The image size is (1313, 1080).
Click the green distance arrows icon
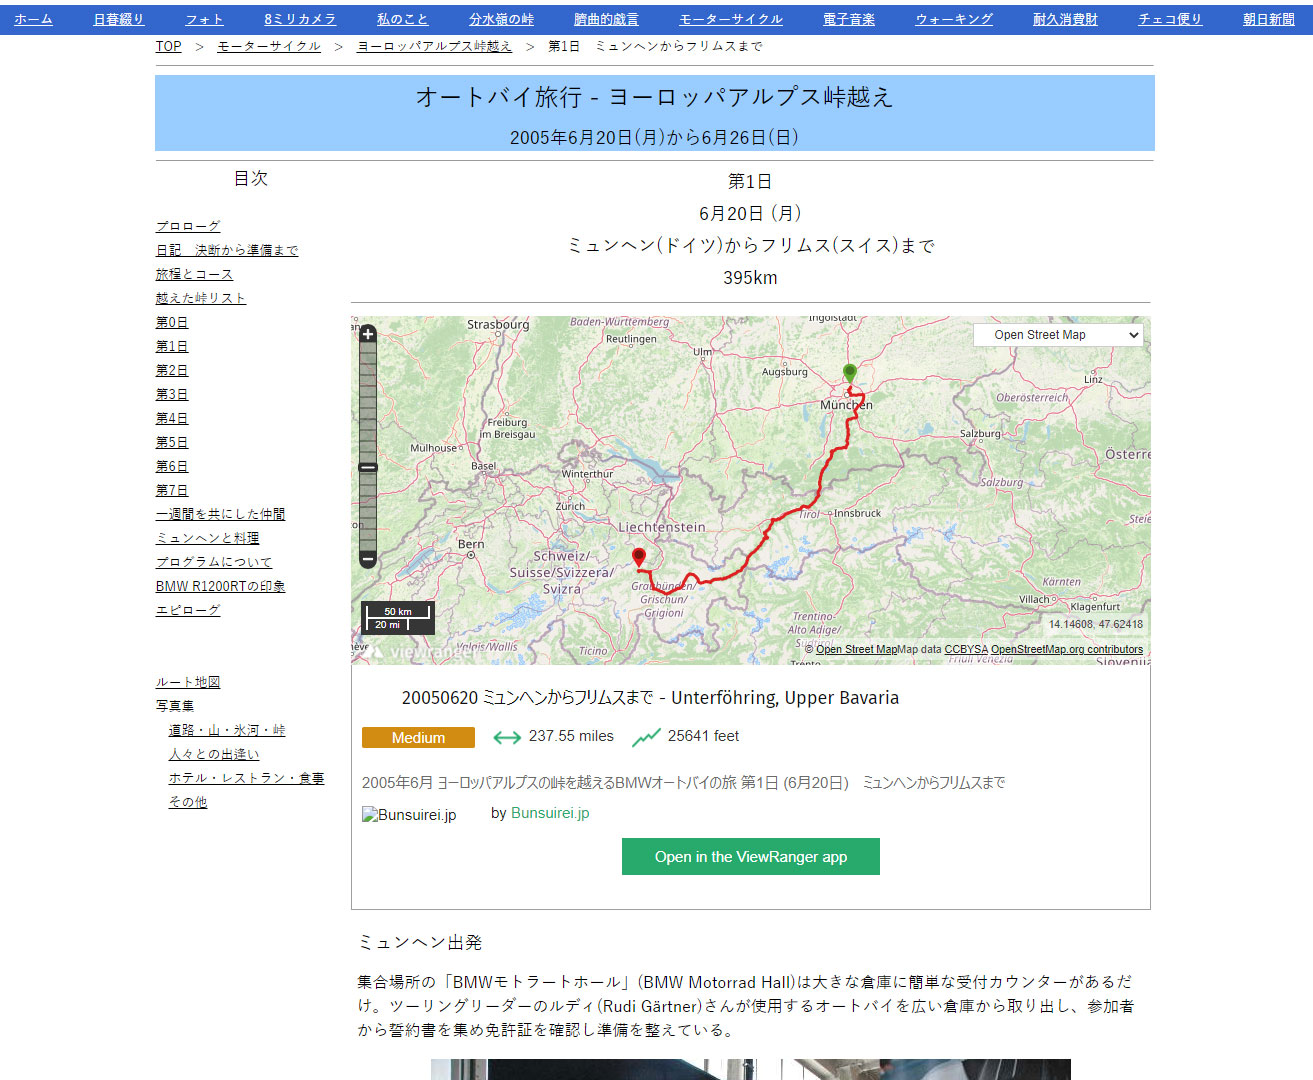507,737
